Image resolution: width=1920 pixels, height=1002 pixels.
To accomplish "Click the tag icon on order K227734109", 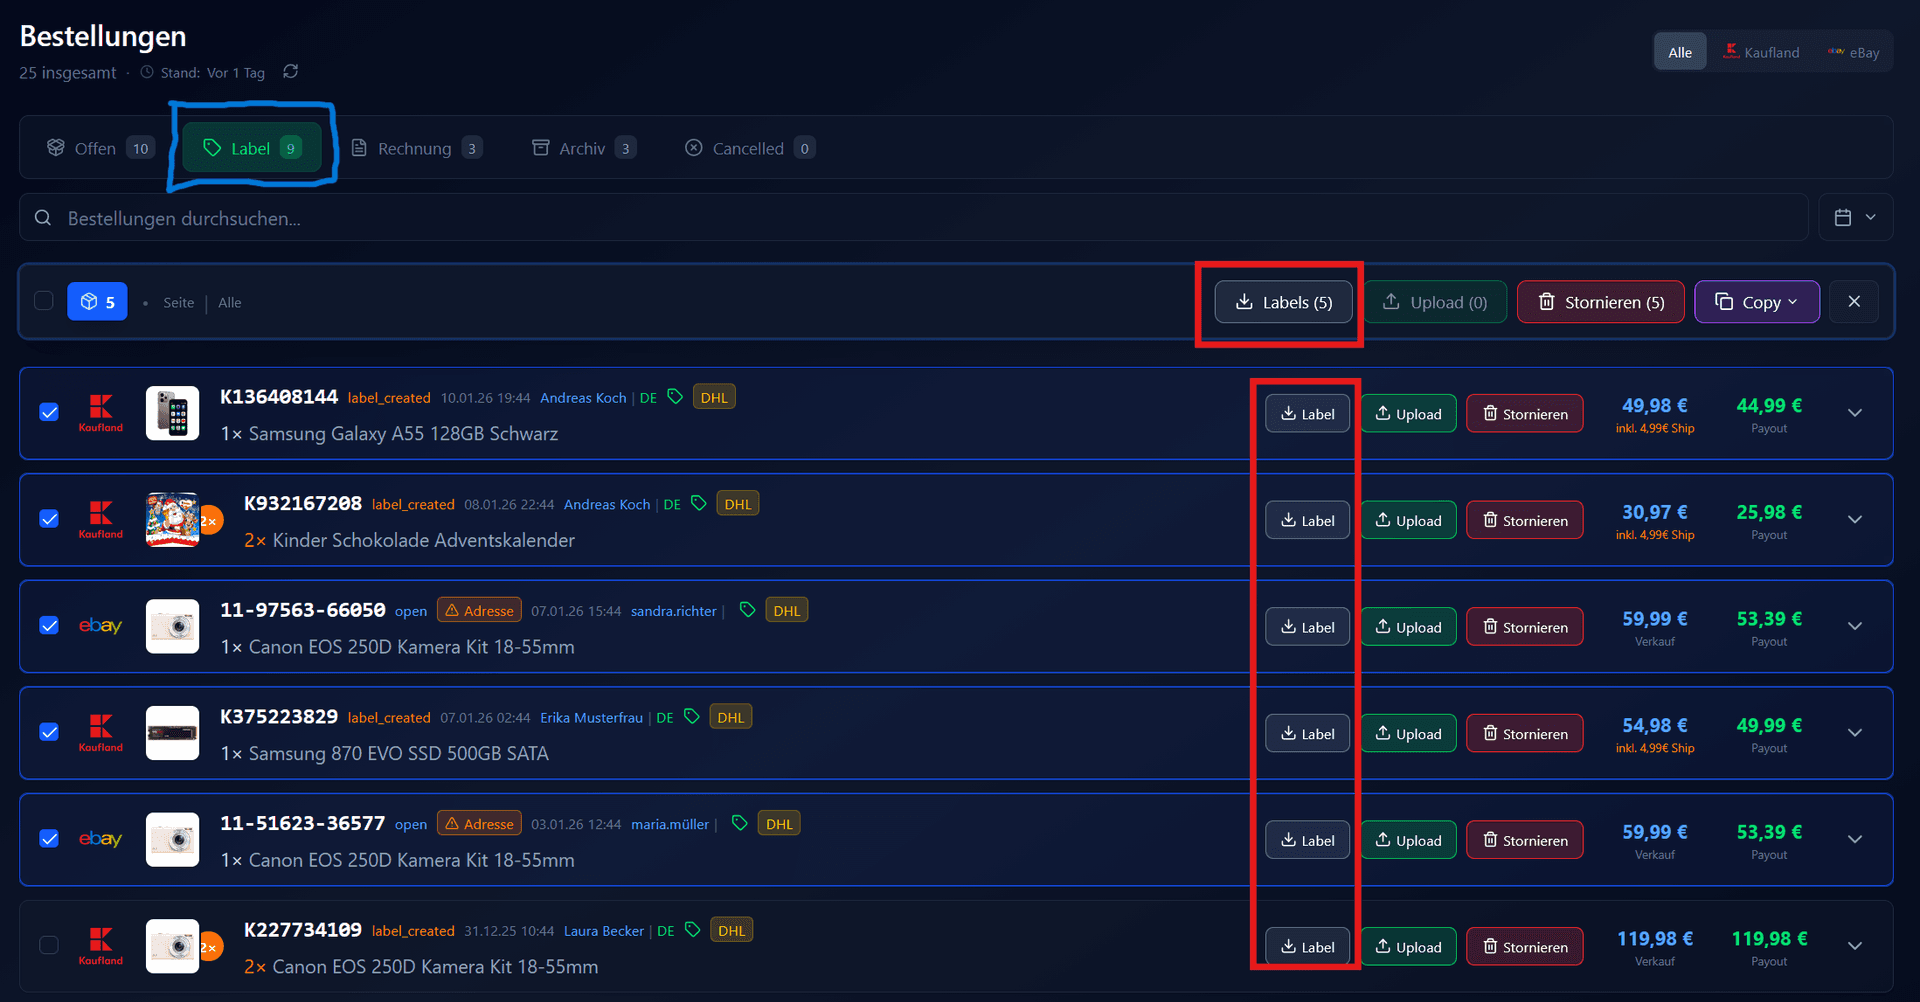I will (x=692, y=930).
